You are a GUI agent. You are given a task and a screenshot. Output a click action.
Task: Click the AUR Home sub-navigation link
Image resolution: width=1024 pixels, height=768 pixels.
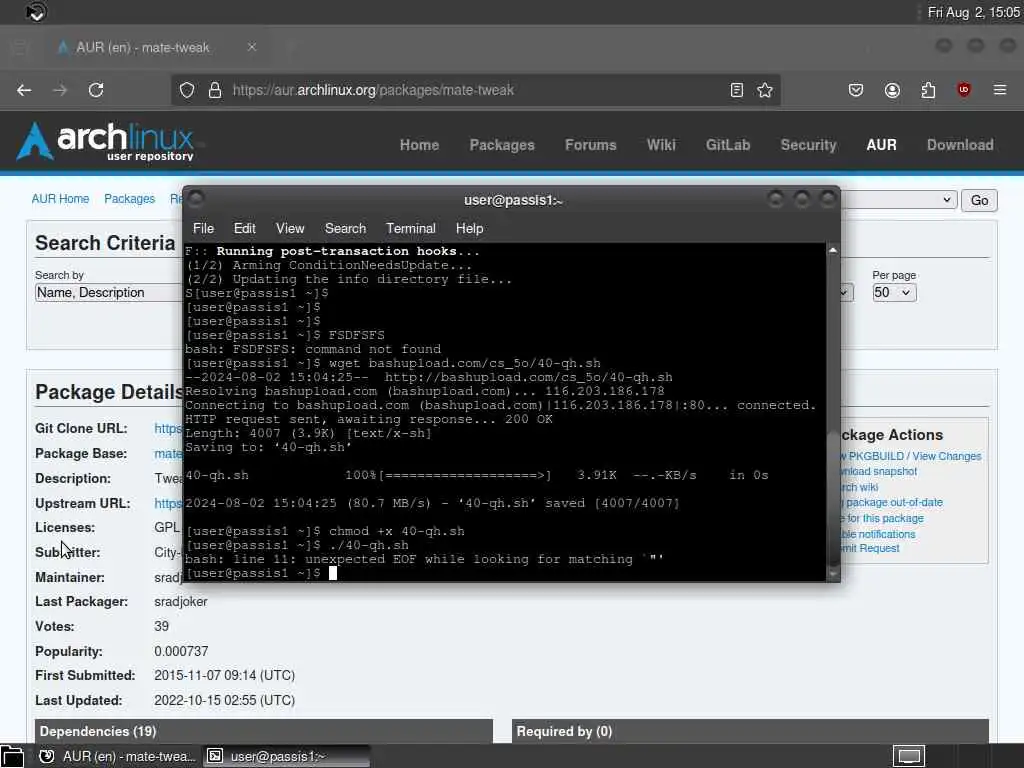click(x=60, y=199)
